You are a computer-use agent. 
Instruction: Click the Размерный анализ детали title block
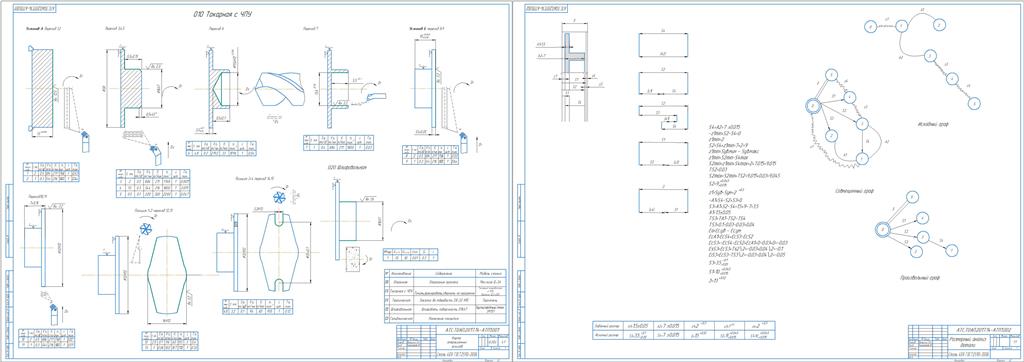point(963,342)
